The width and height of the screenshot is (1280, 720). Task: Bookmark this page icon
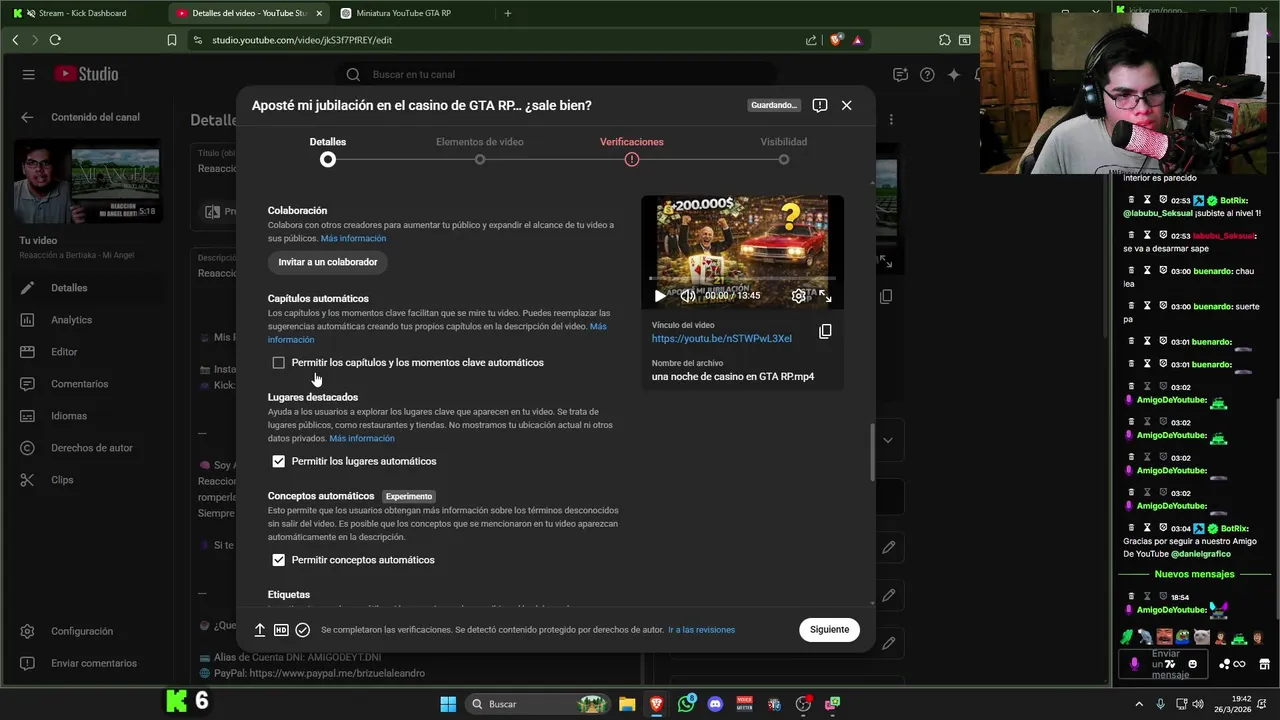[x=172, y=40]
